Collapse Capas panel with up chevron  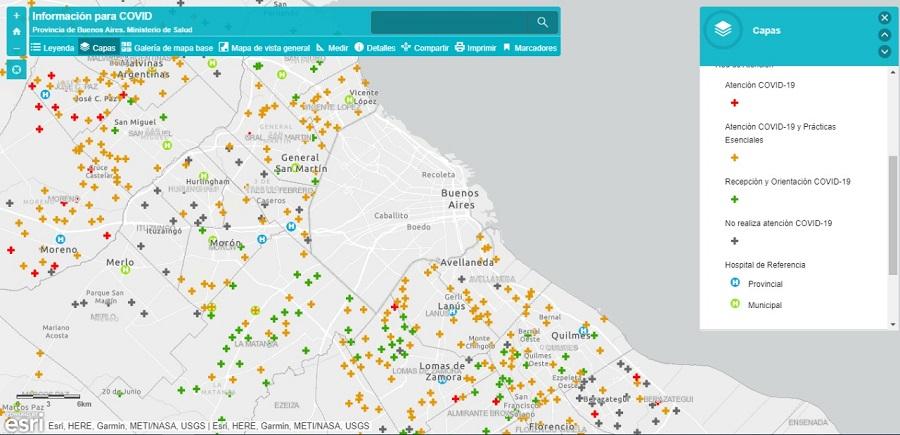click(884, 34)
